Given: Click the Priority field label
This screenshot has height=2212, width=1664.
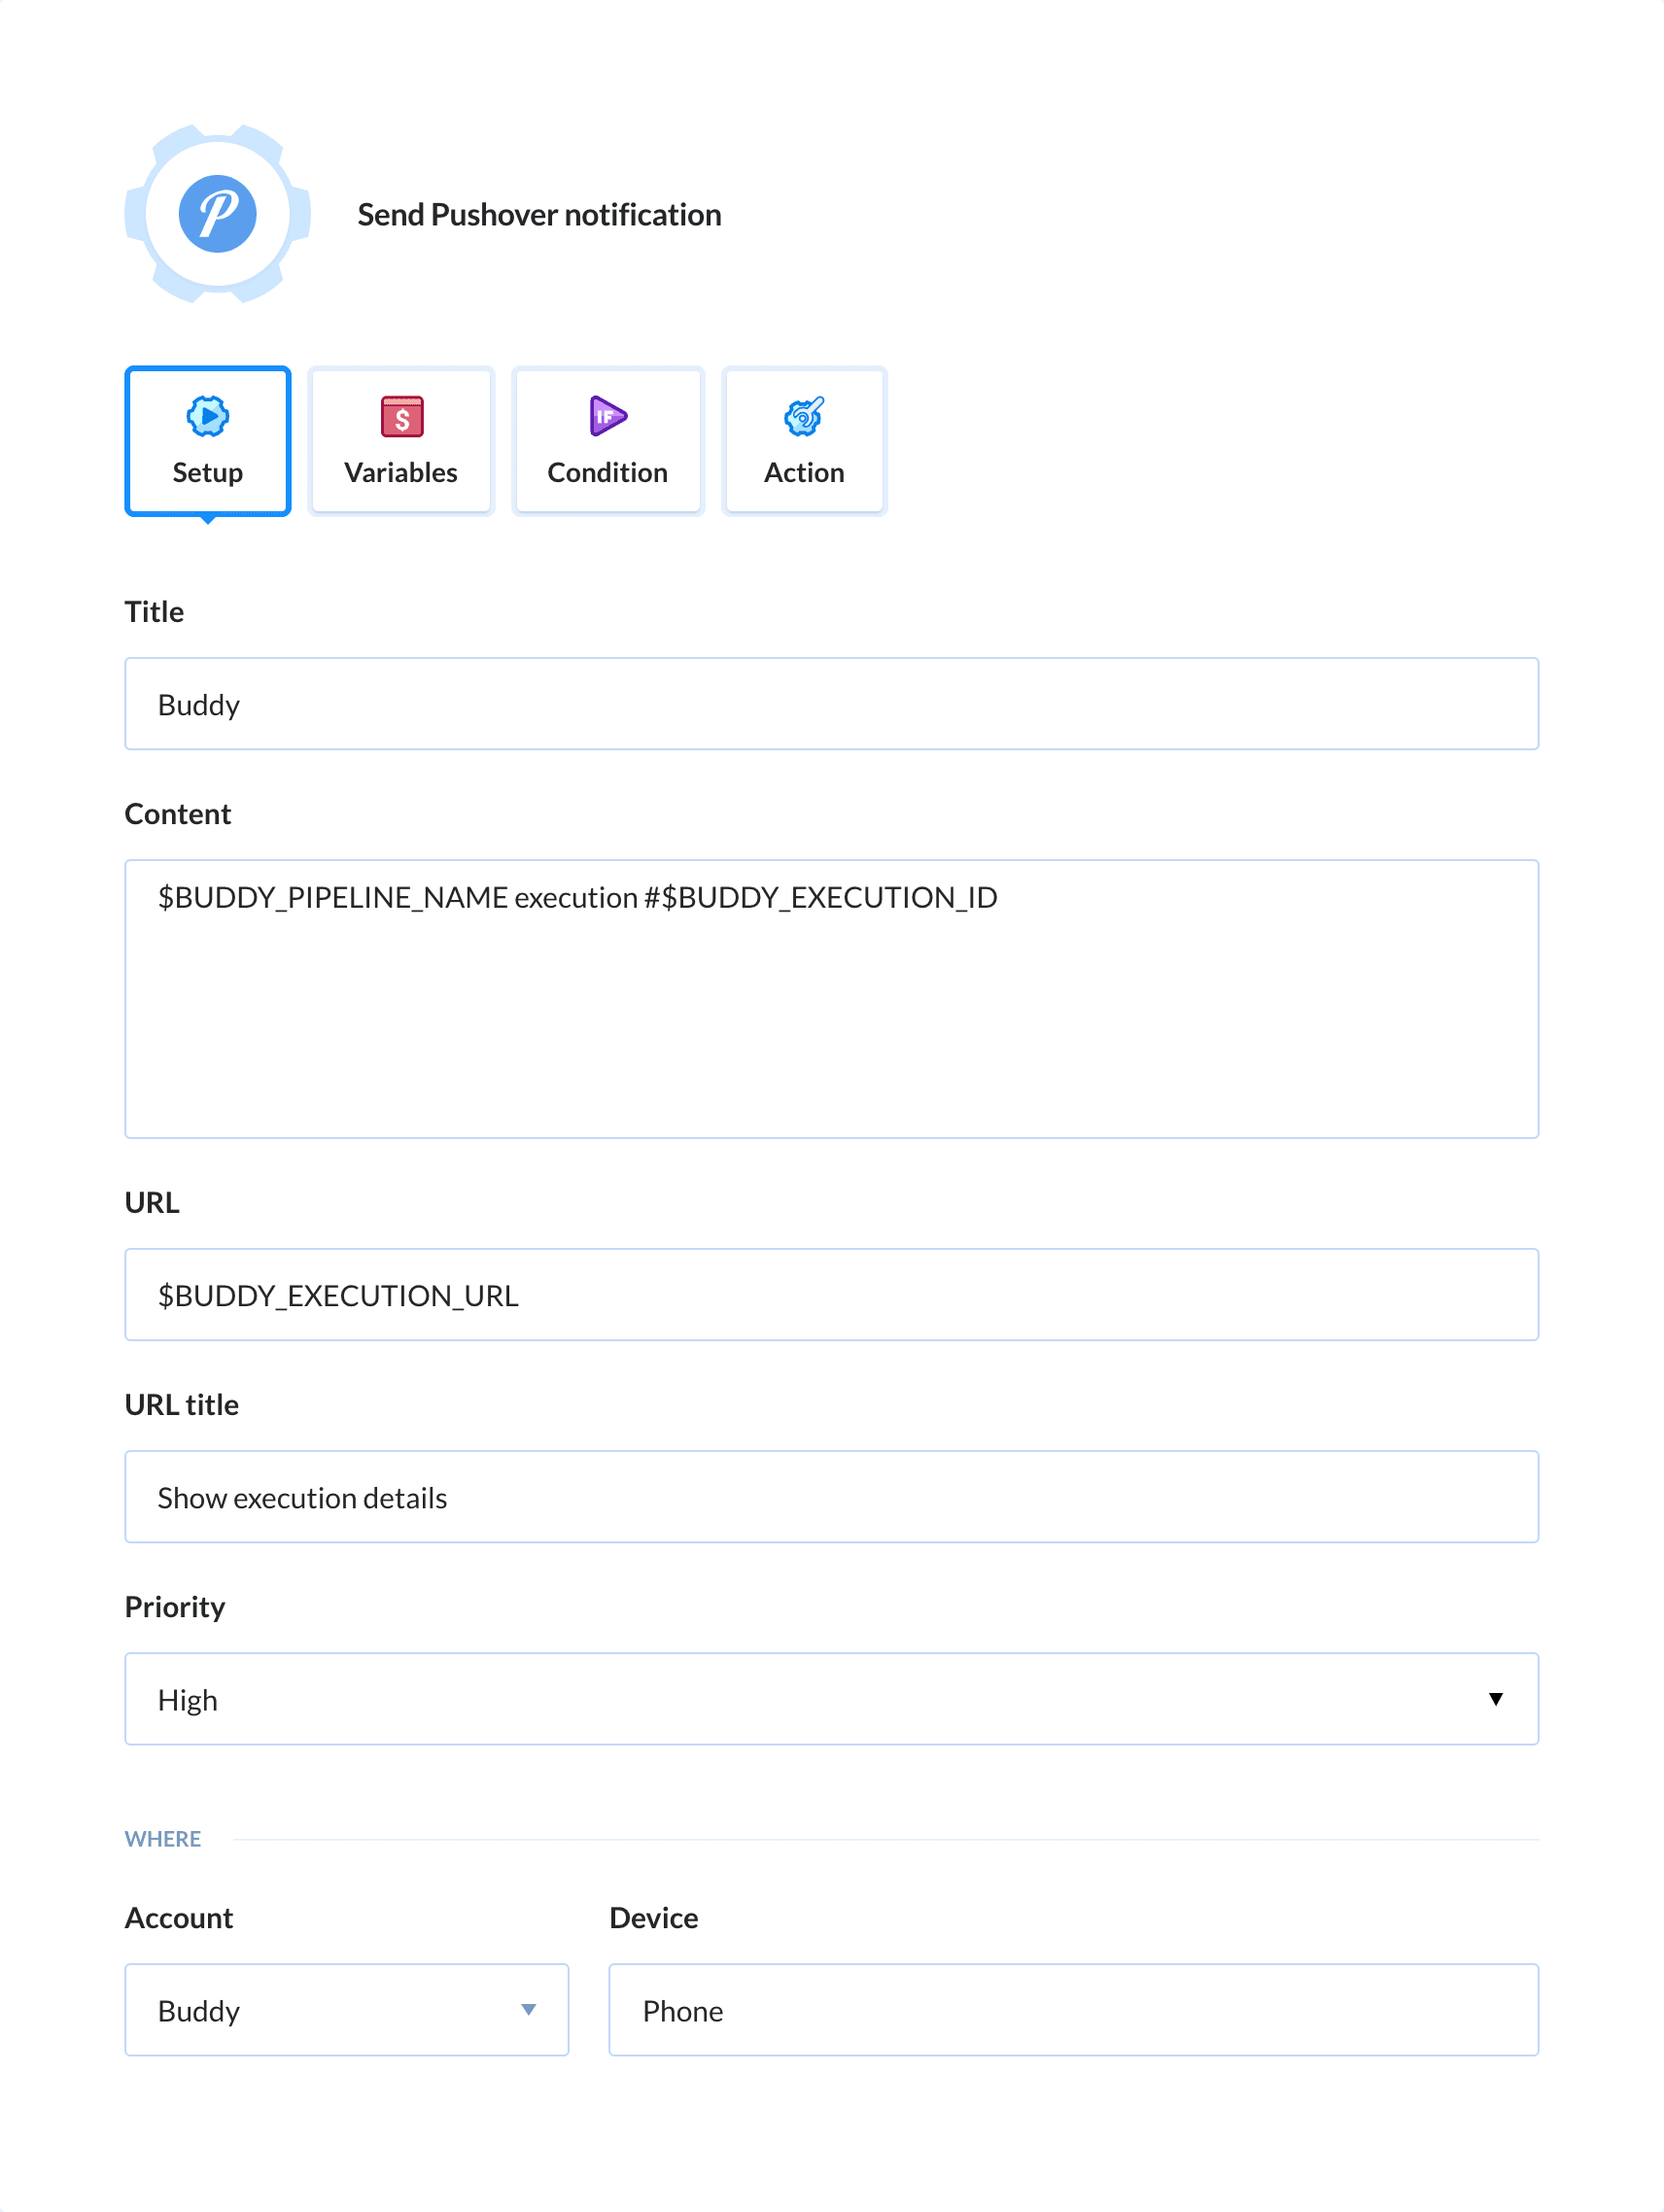Looking at the screenshot, I should tap(175, 1607).
